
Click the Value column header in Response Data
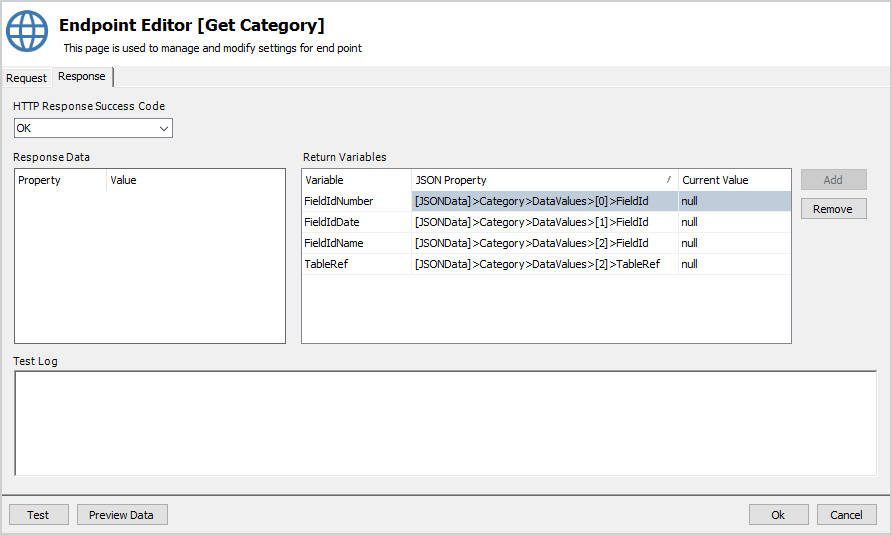196,180
